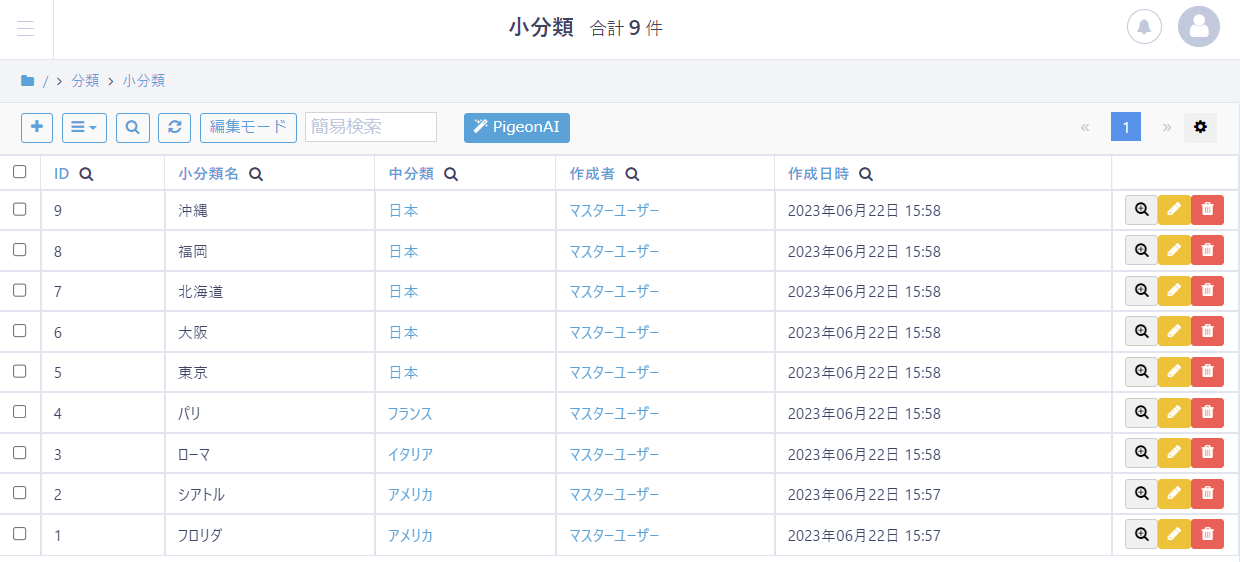The image size is (1240, 562).
Task: Click the user avatar icon
Action: tap(1198, 27)
